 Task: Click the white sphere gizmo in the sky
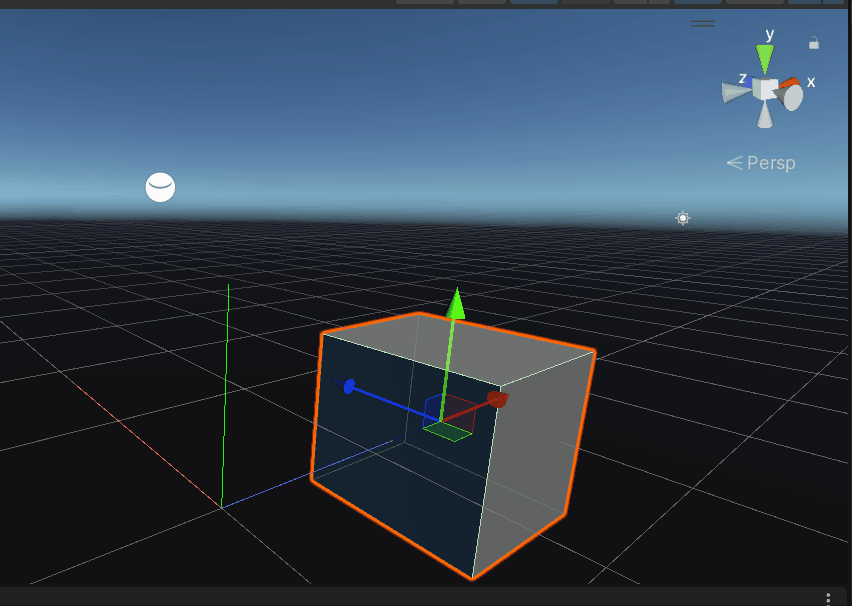(160, 187)
